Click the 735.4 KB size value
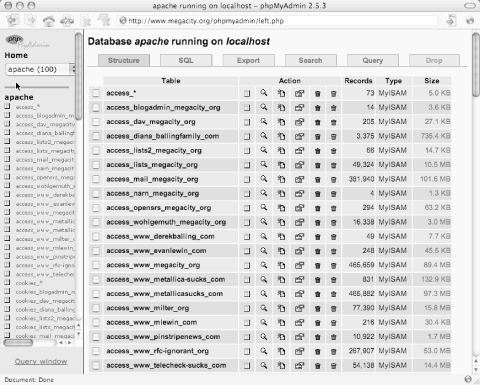481x385 pixels. 435,136
